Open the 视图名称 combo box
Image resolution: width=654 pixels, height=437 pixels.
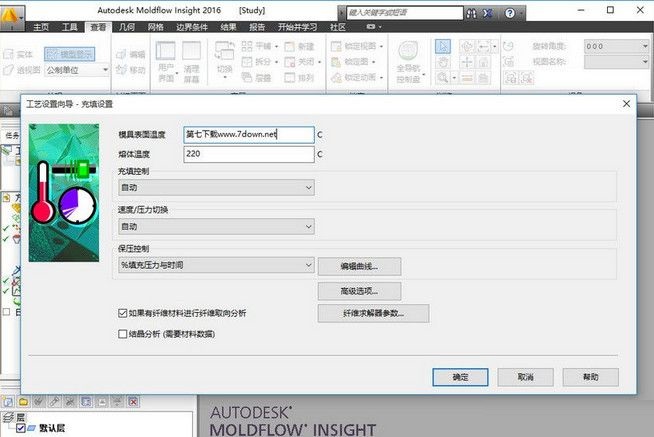(x=616, y=62)
